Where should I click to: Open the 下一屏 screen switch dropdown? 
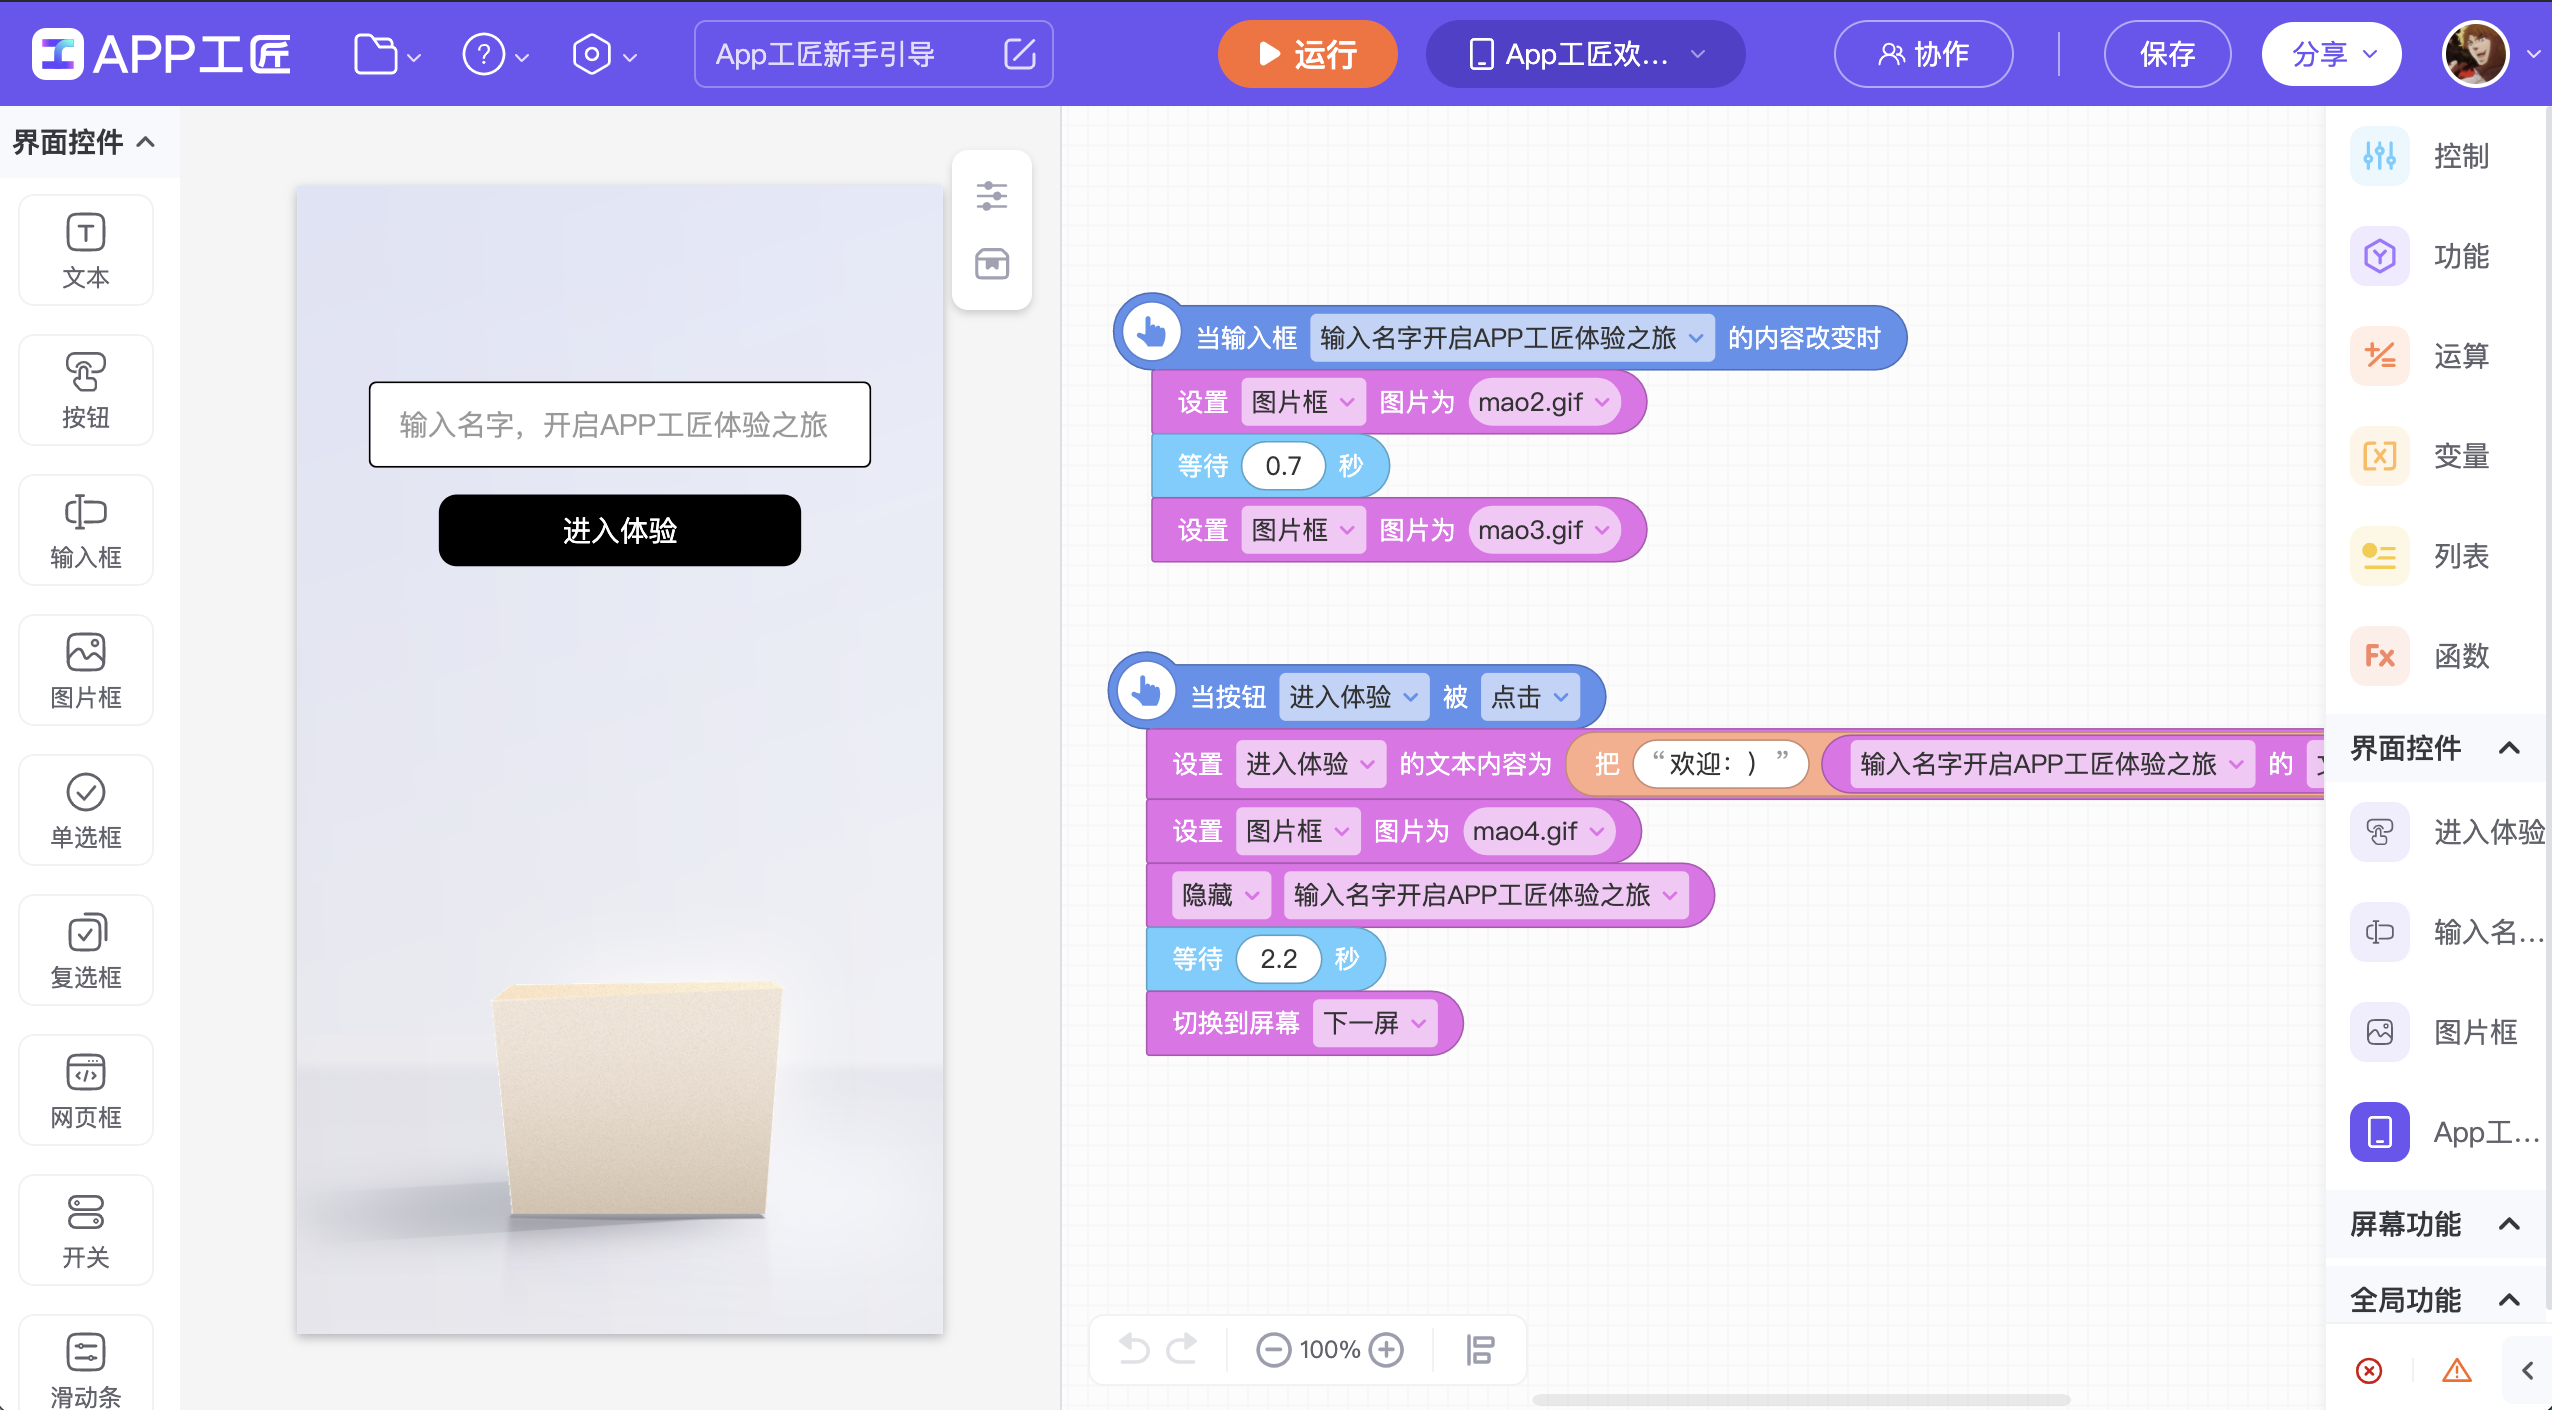(x=1375, y=1023)
